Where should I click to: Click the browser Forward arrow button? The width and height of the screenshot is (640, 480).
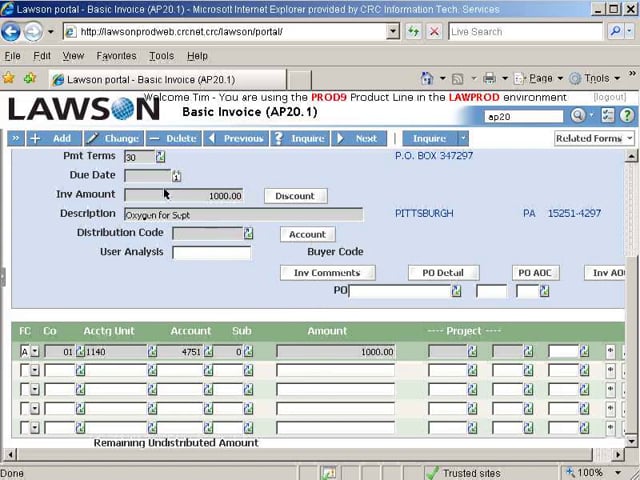click(33, 31)
